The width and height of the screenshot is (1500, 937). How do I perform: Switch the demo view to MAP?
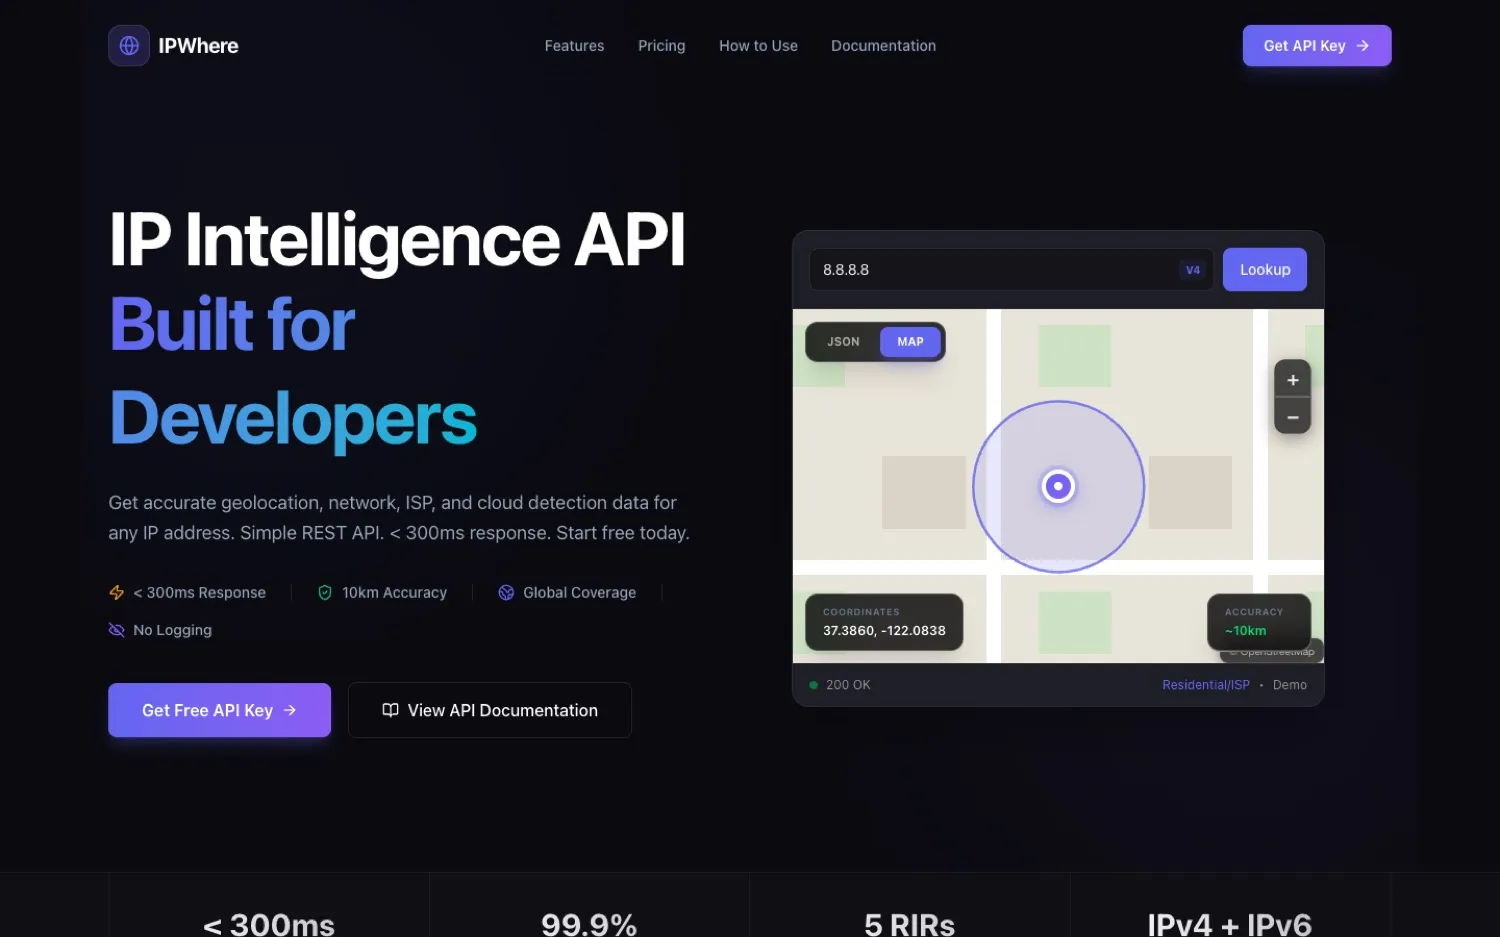click(910, 342)
